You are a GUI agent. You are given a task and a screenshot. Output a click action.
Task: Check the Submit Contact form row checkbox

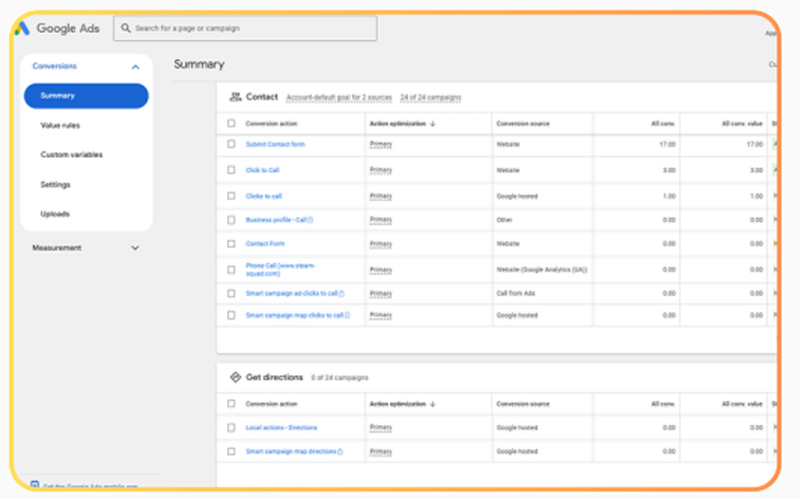click(x=231, y=144)
